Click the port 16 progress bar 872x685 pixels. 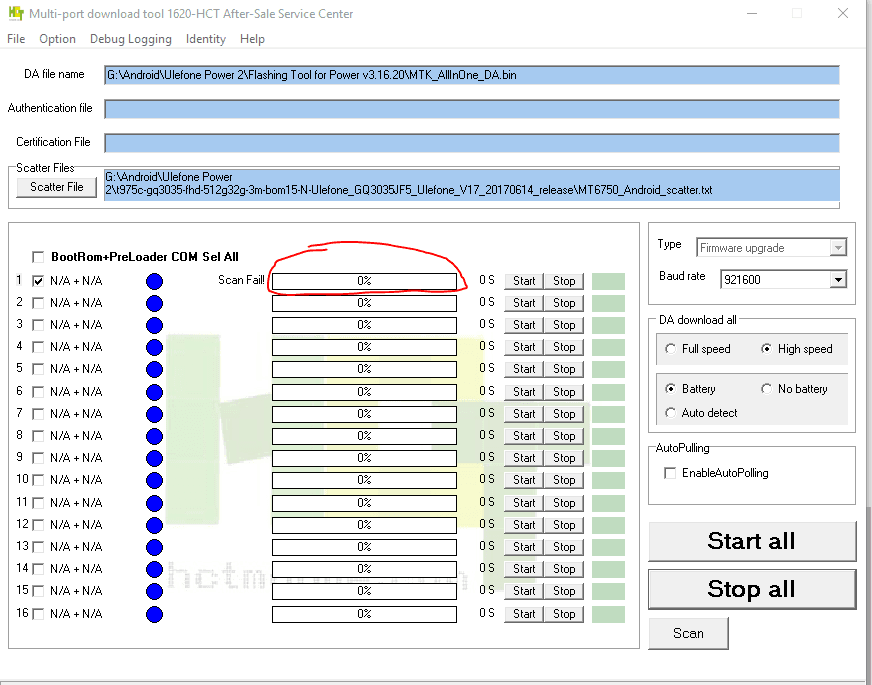[x=364, y=614]
